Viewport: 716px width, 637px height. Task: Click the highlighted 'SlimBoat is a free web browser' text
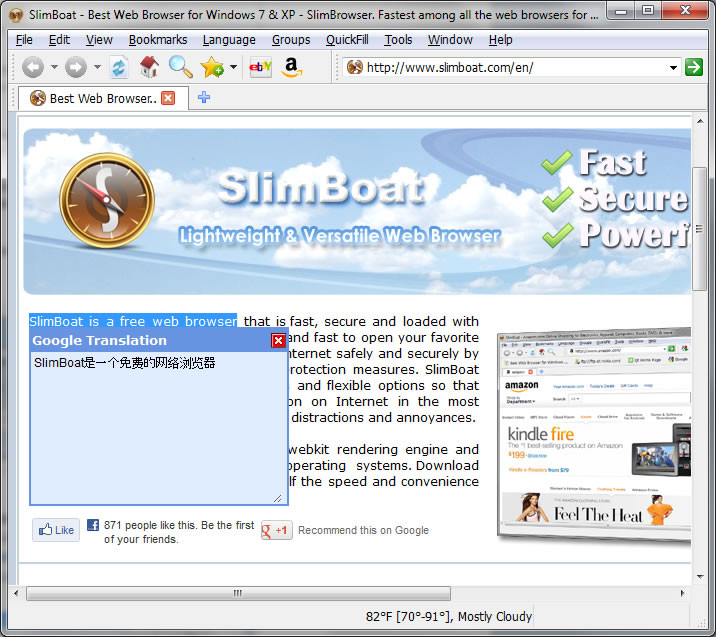[133, 321]
